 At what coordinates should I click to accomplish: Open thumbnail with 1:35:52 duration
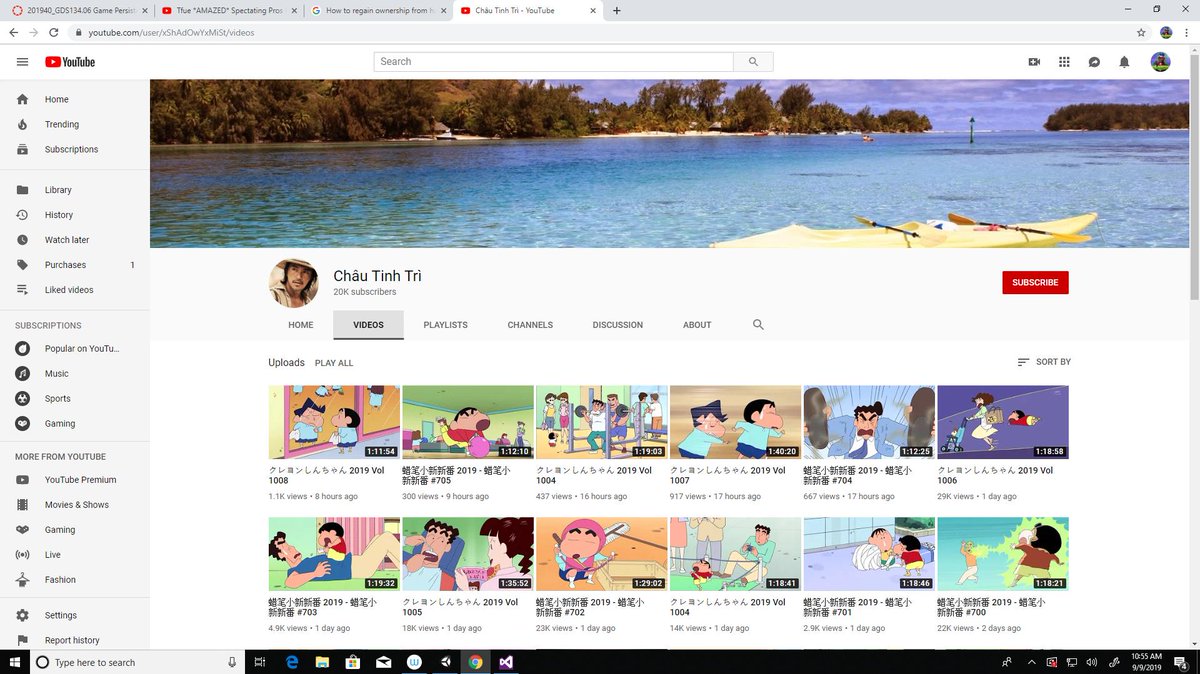tap(468, 554)
